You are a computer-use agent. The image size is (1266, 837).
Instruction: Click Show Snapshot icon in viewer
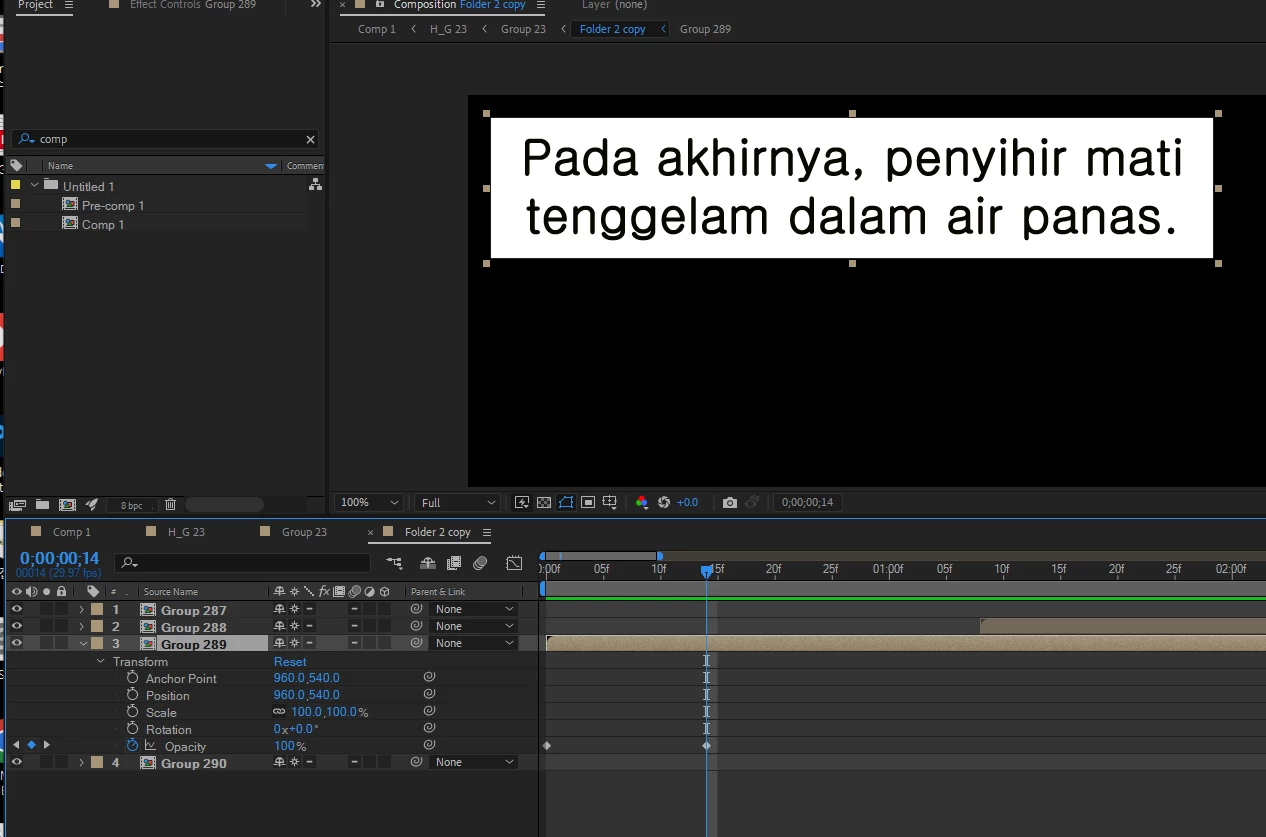[x=752, y=502]
